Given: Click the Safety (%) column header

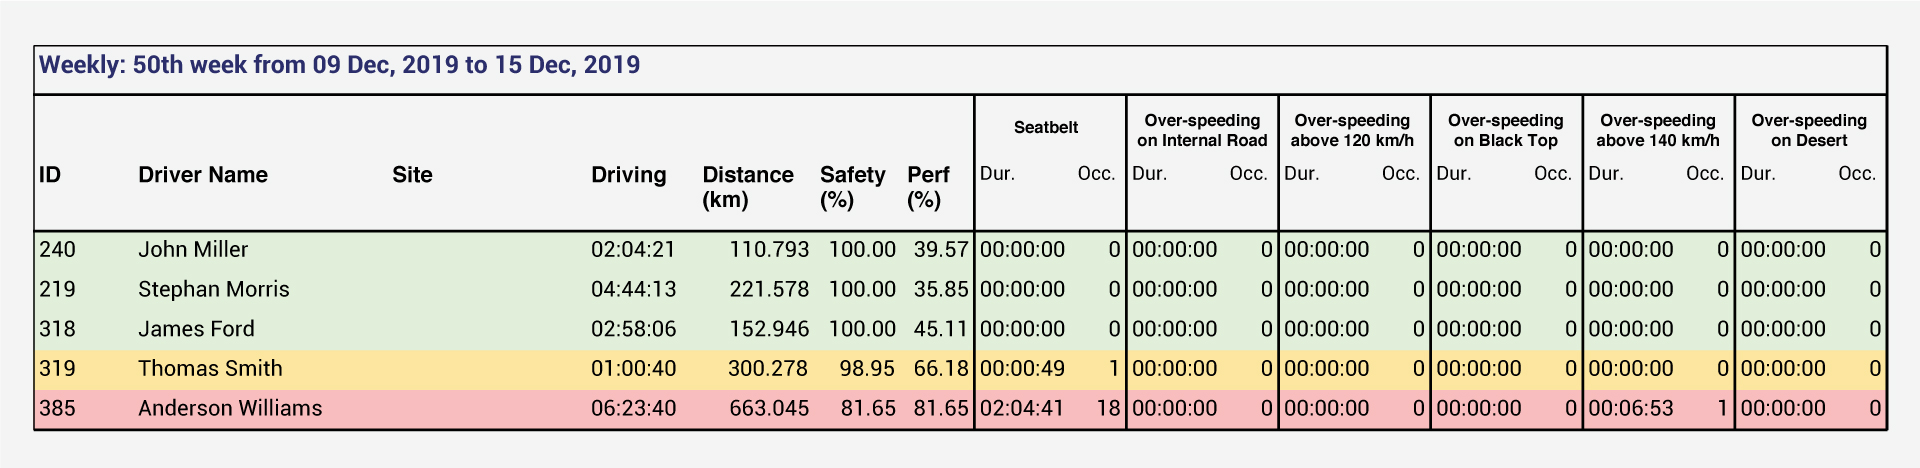Looking at the screenshot, I should point(852,187).
